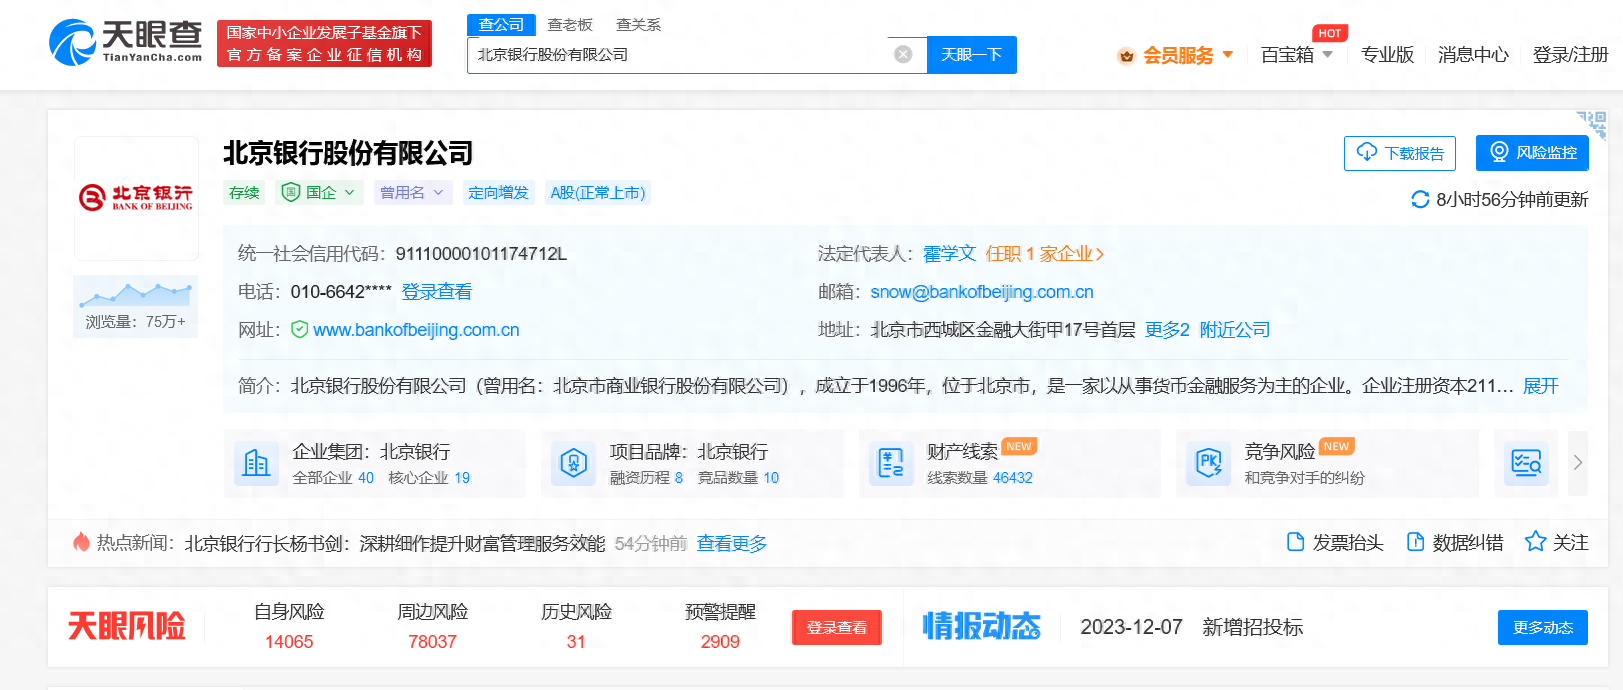Click the snow@bankofbeijing.com.cn email link
The width and height of the screenshot is (1623, 690).
[982, 292]
